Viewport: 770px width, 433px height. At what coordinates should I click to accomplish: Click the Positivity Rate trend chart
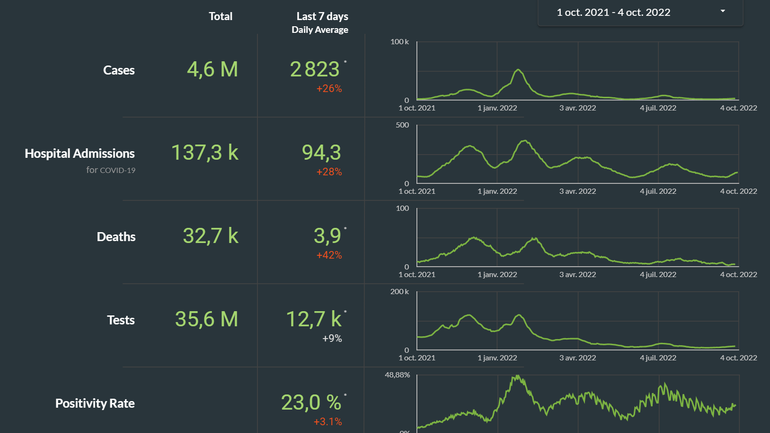(x=575, y=405)
